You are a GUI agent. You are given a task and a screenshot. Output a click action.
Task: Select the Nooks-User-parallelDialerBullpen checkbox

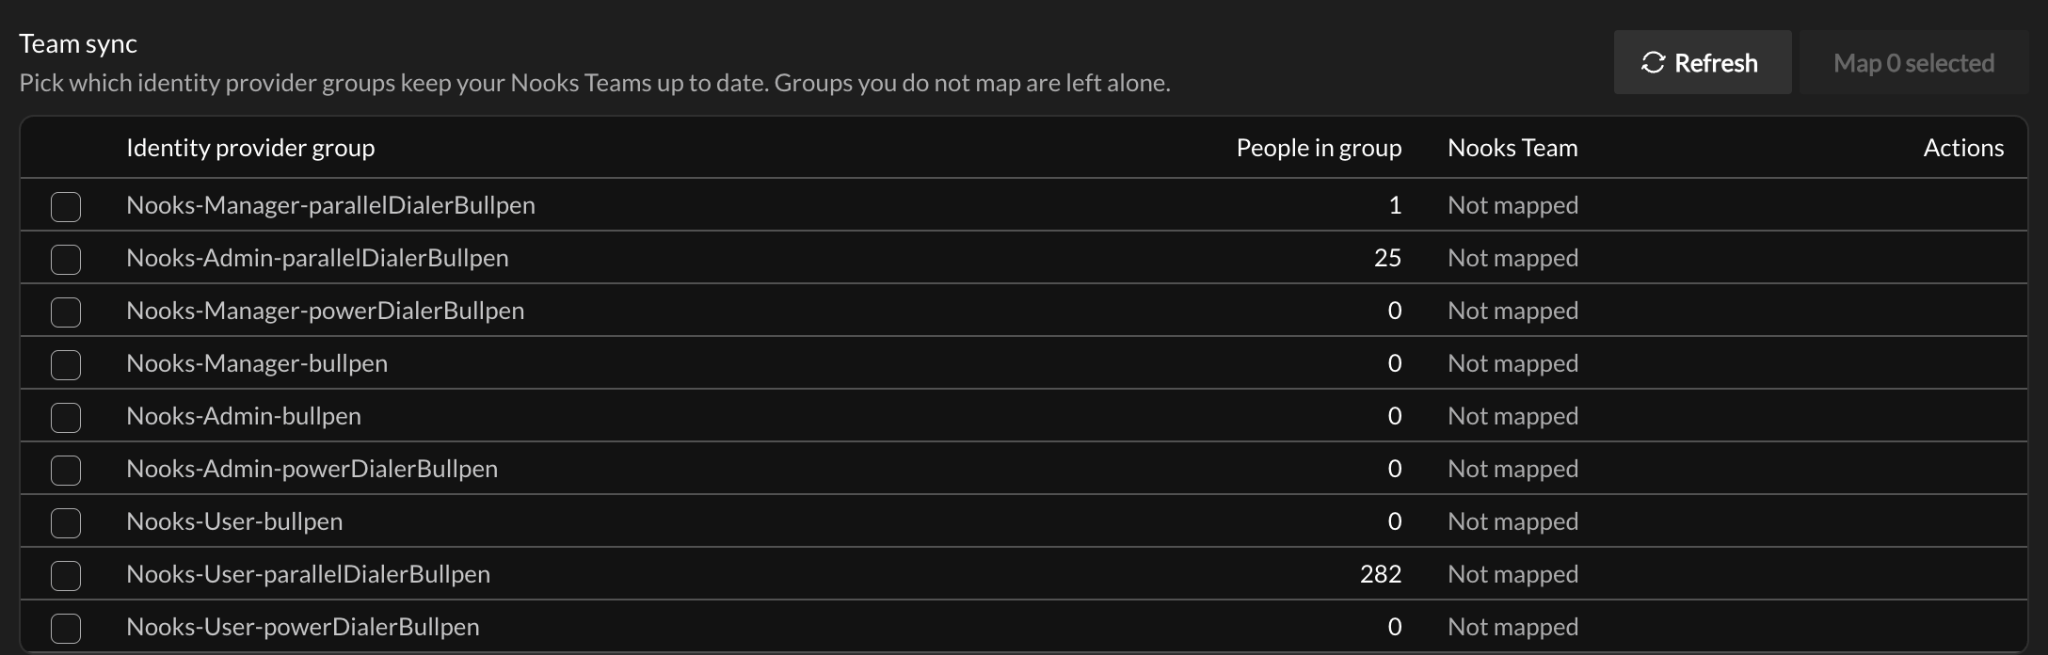pos(66,576)
